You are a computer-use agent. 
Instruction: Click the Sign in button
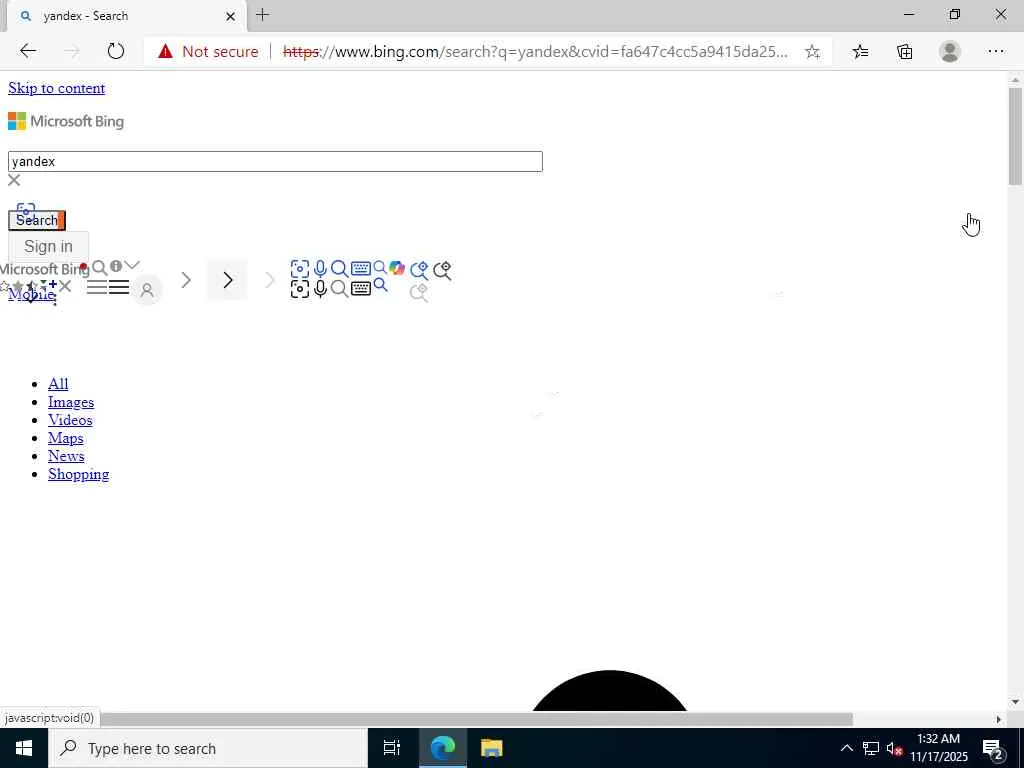coord(48,246)
